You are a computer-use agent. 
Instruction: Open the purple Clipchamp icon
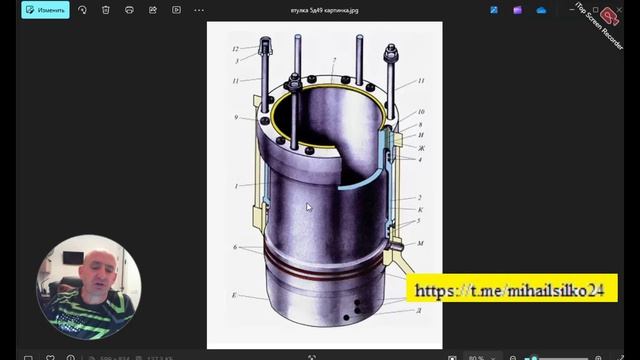pyautogui.click(x=518, y=10)
